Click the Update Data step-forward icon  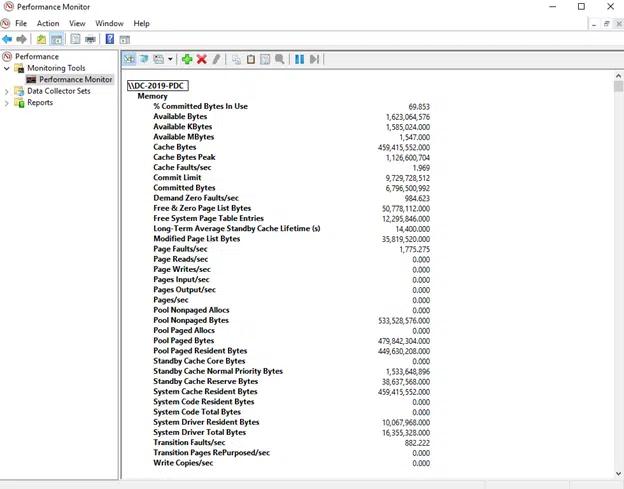[314, 59]
